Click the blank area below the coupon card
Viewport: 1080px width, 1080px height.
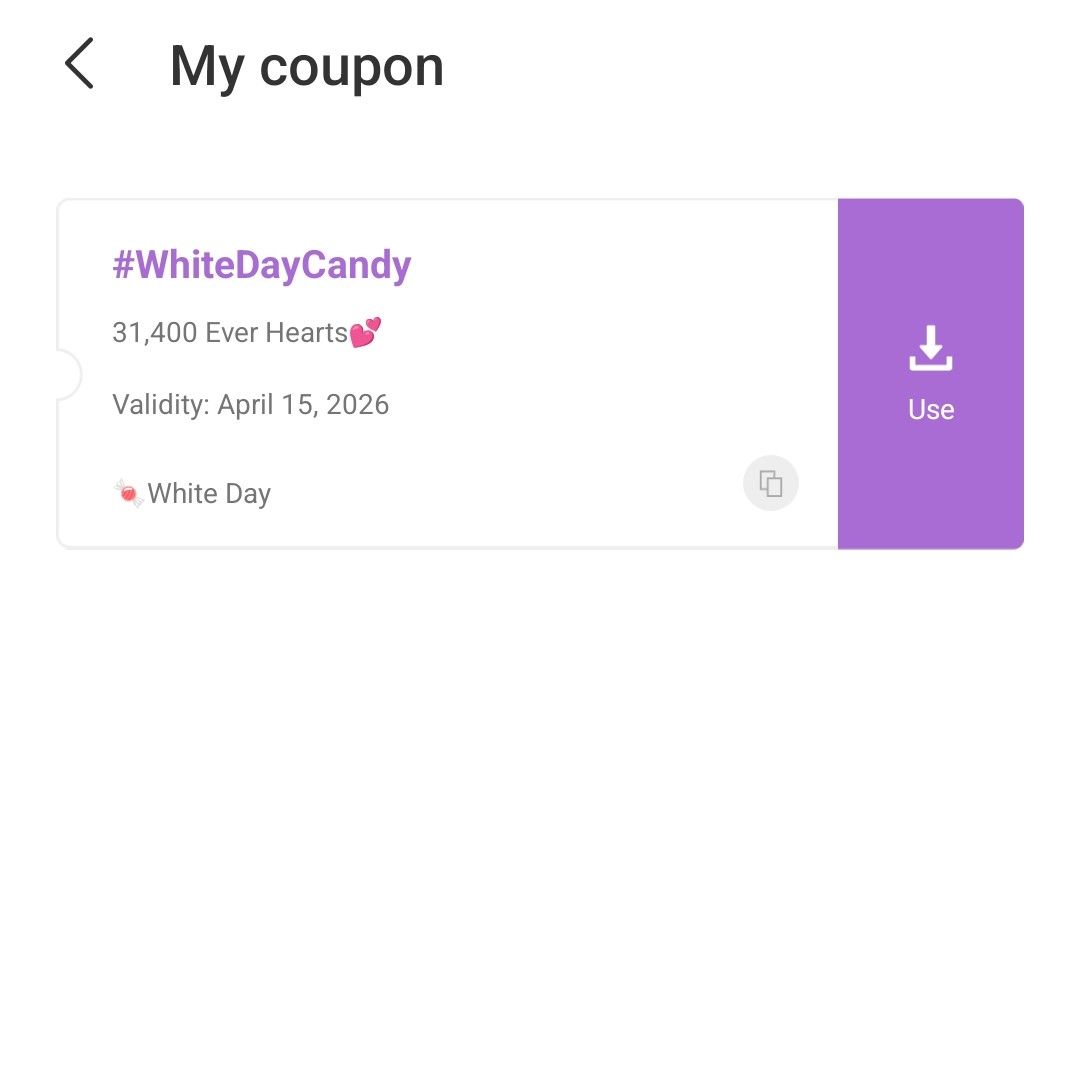click(x=540, y=813)
